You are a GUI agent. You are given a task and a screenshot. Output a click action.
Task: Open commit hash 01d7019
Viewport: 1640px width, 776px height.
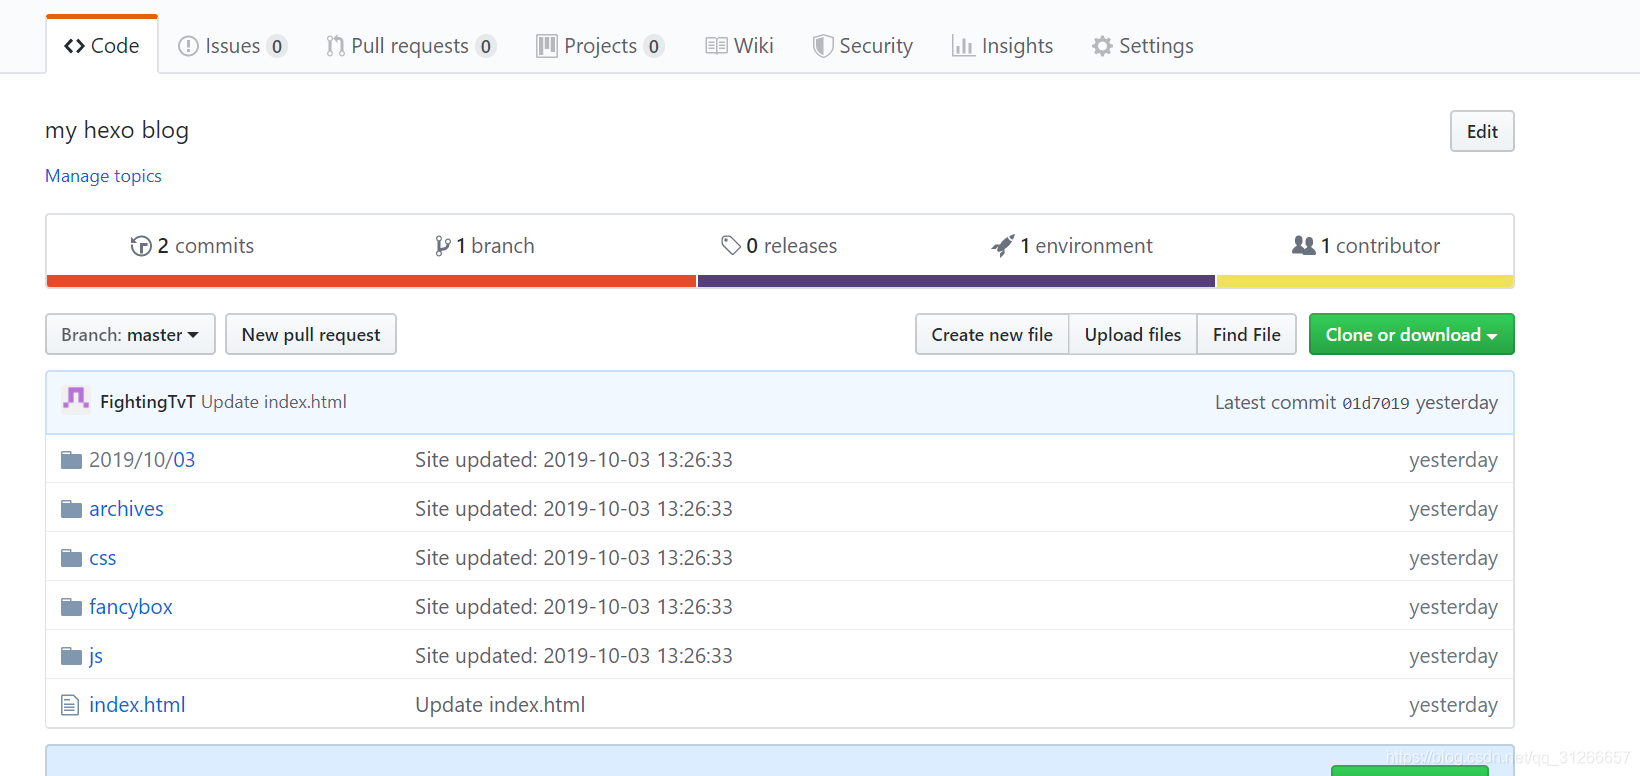[x=1375, y=403]
